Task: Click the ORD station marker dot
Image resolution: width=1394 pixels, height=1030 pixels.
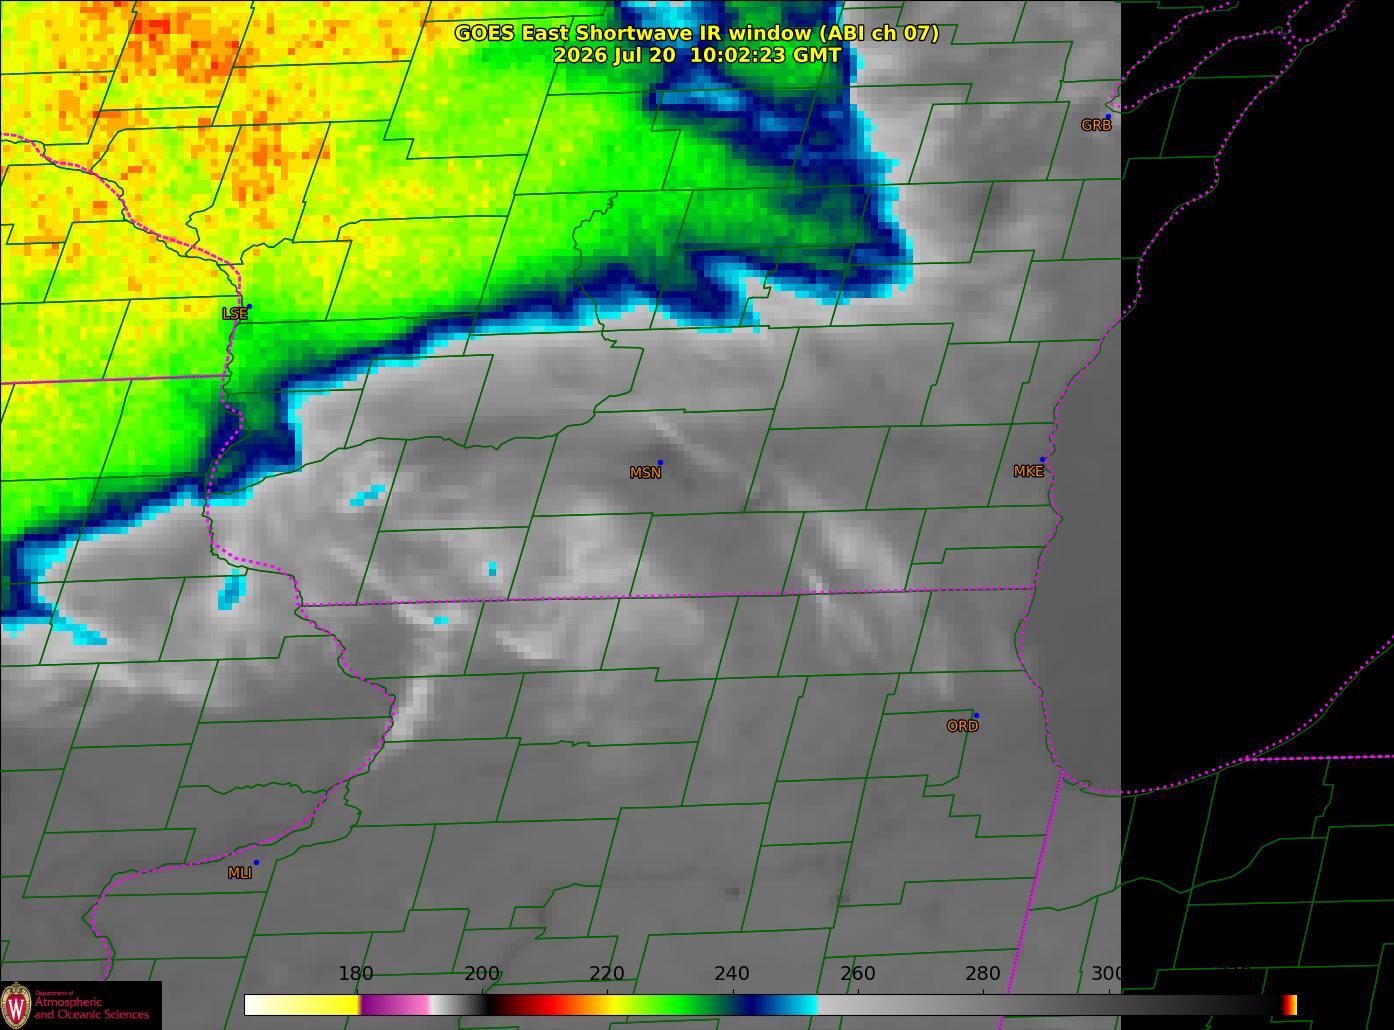Action: 976,716
